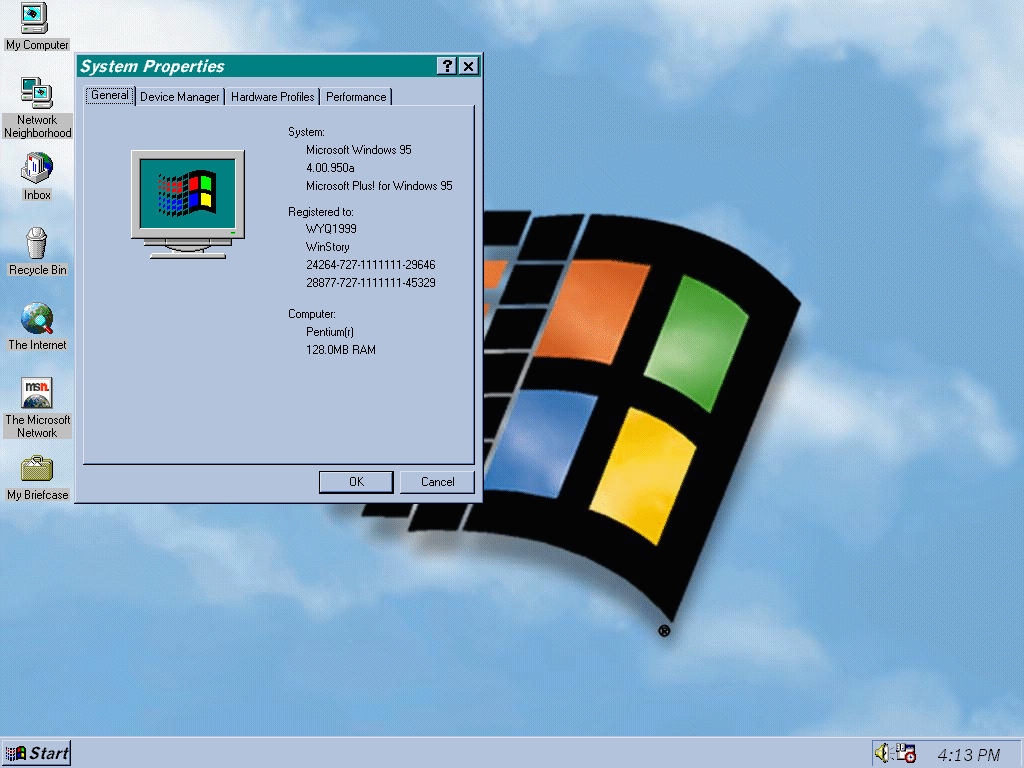Image resolution: width=1024 pixels, height=768 pixels.
Task: Click the 'Pentium(r)' processor text
Action: tap(330, 332)
